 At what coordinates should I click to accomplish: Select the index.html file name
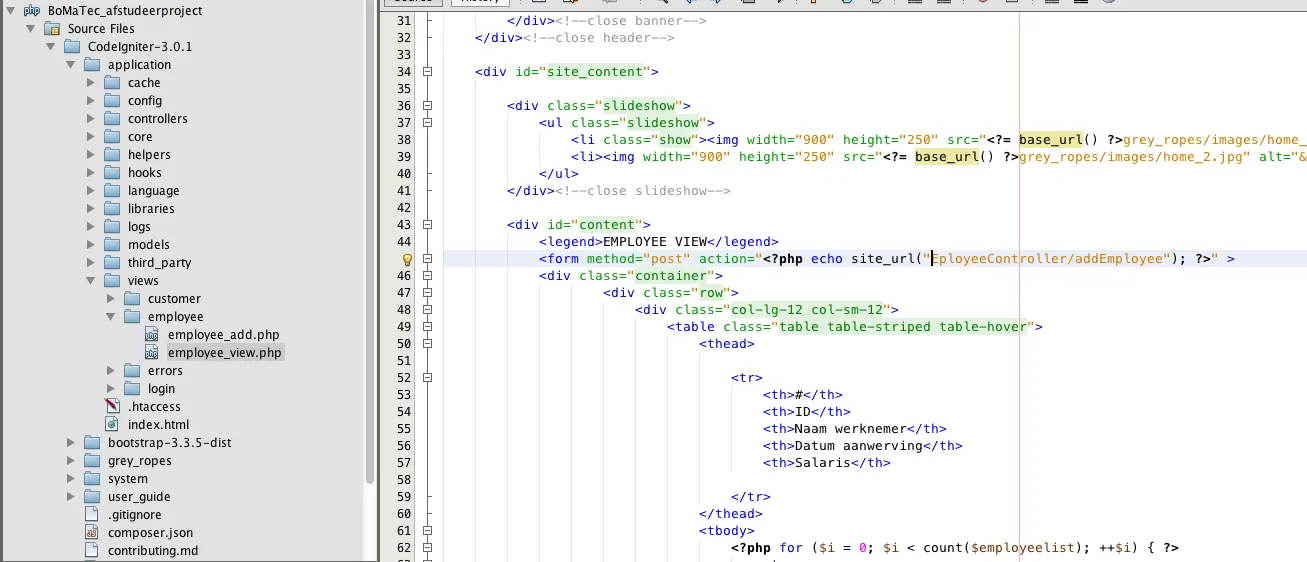pos(158,425)
